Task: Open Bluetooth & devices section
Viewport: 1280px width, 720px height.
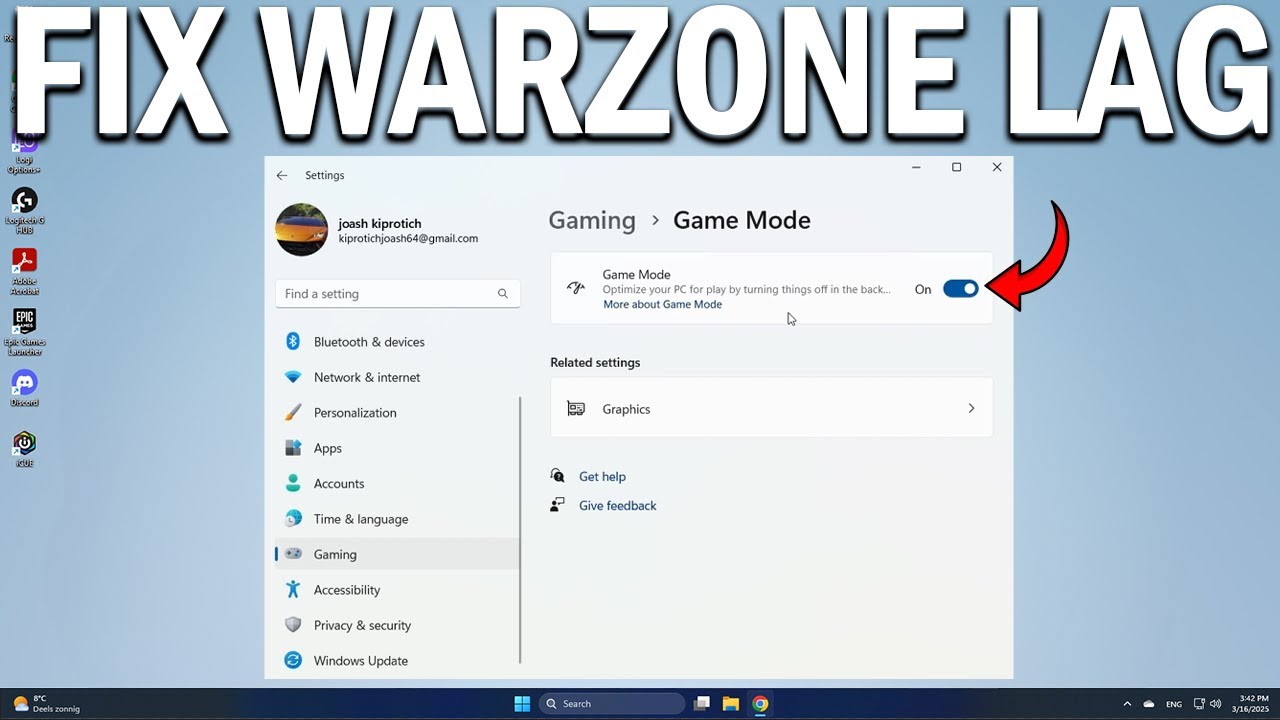Action: [x=397, y=342]
